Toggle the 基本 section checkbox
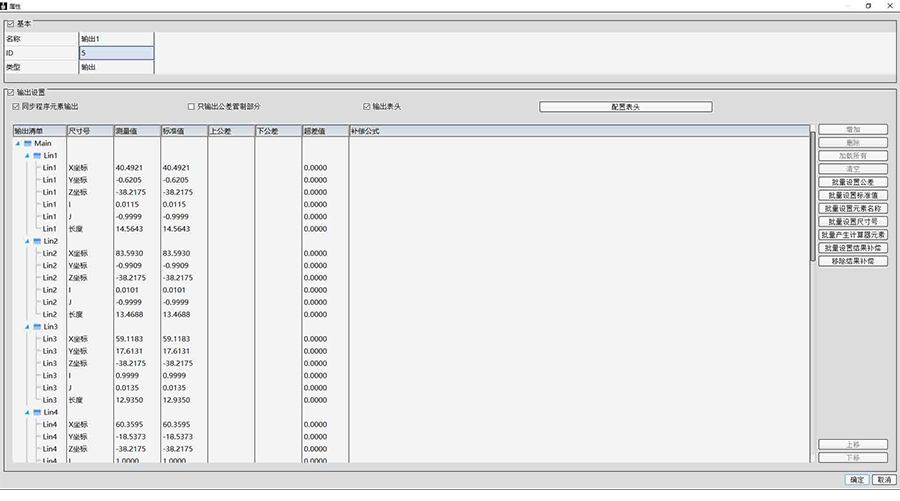Viewport: 900px width, 501px height. coord(10,24)
